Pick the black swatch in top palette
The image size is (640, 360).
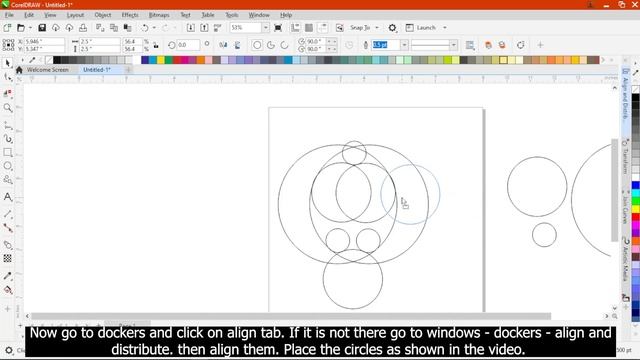click(57, 60)
